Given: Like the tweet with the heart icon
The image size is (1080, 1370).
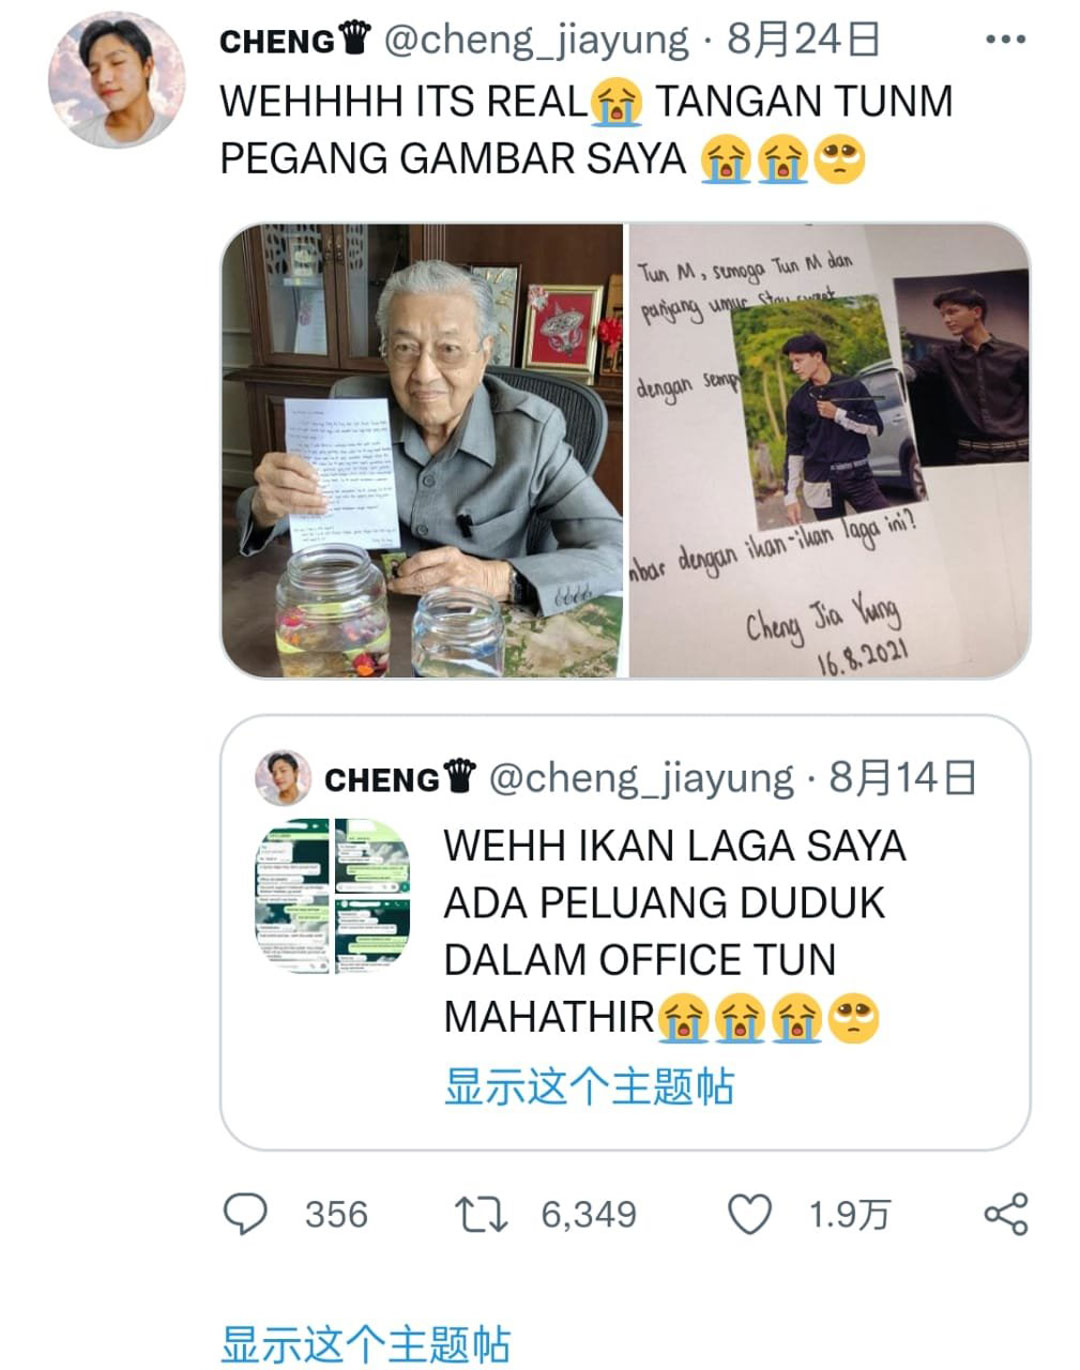Looking at the screenshot, I should (x=749, y=1215).
